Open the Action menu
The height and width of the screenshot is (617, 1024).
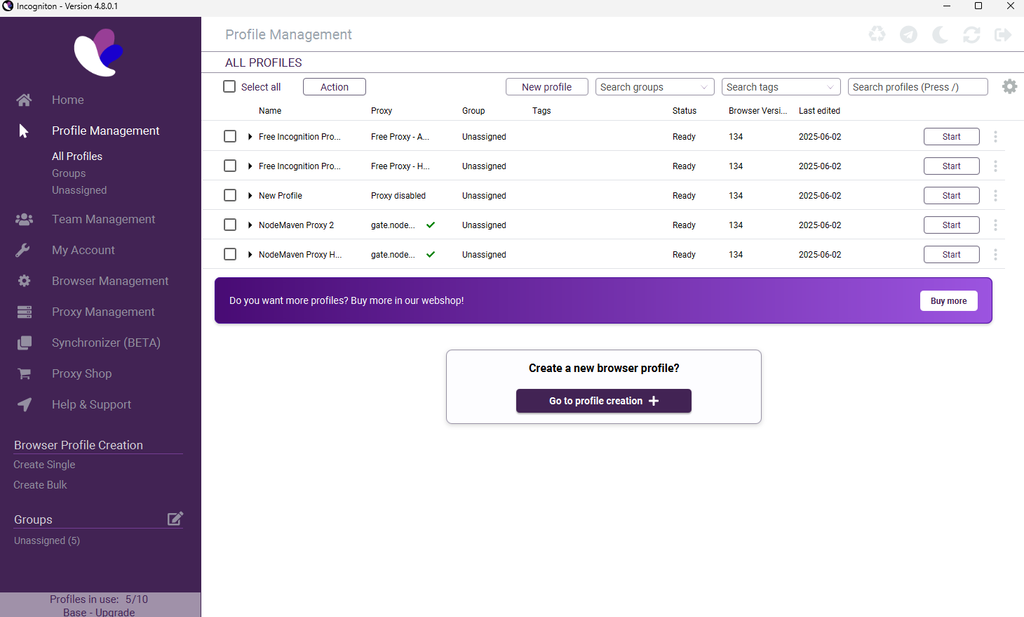pos(333,86)
